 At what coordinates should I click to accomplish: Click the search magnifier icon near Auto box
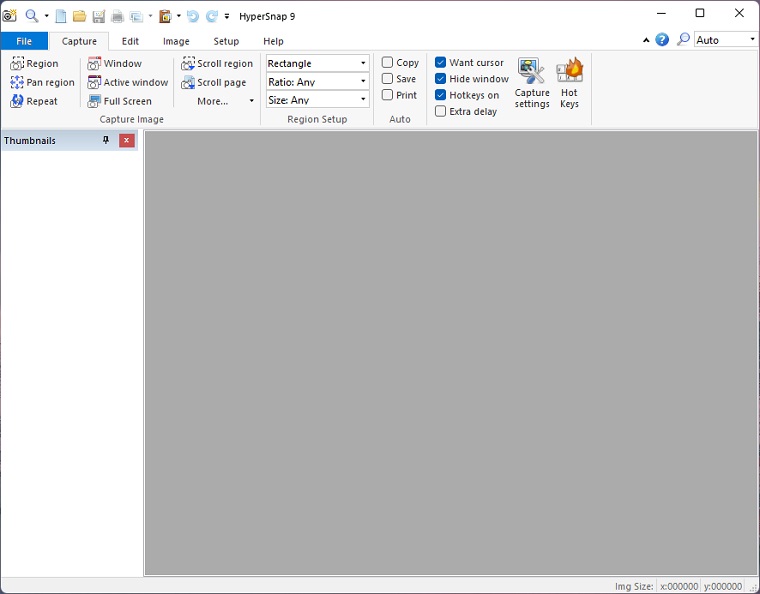[x=683, y=40]
